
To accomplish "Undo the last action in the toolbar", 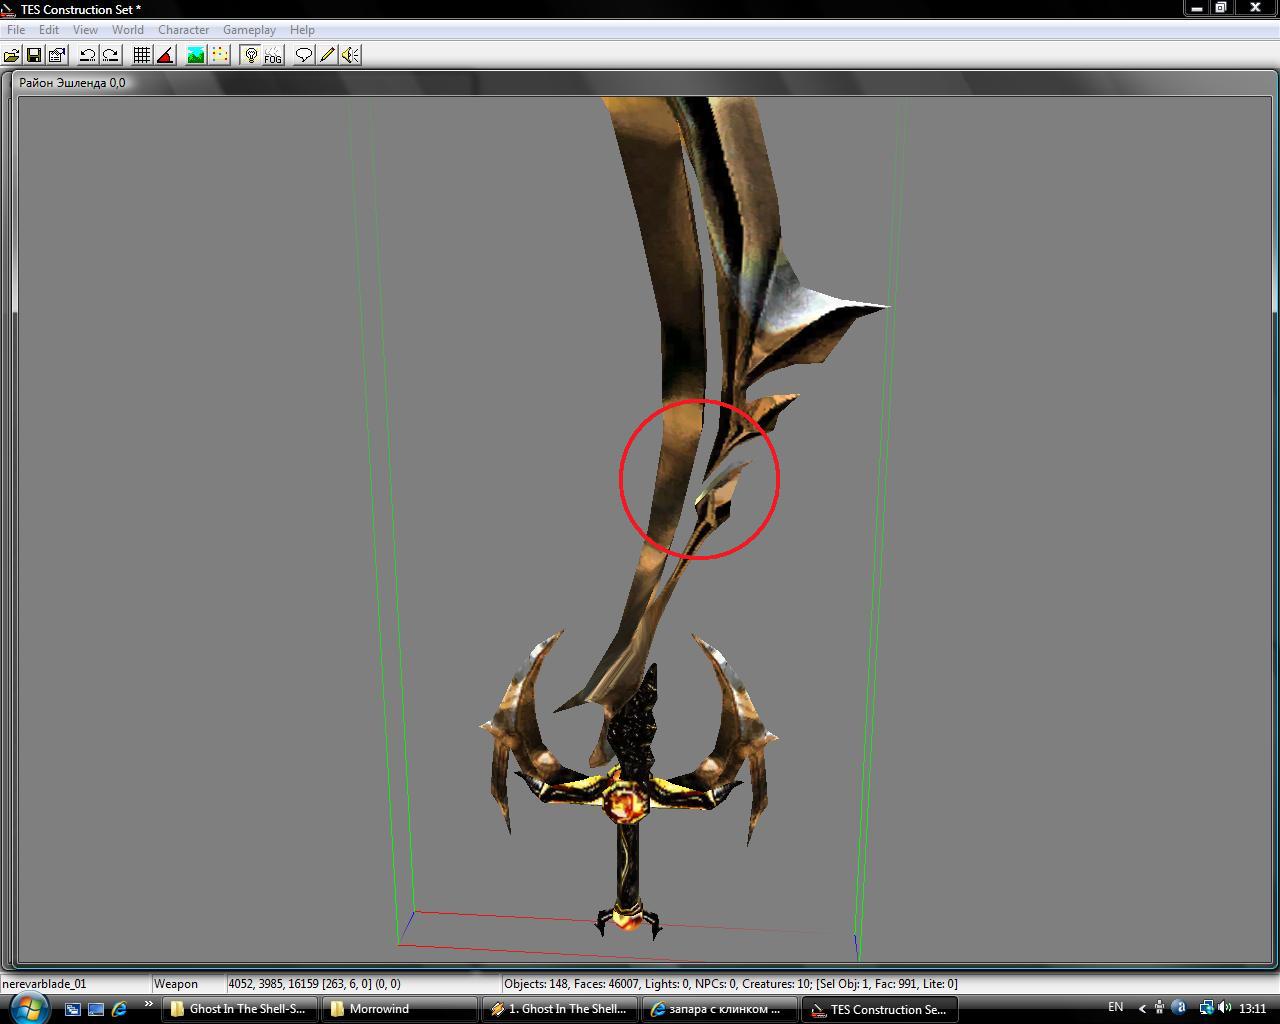I will coord(88,55).
